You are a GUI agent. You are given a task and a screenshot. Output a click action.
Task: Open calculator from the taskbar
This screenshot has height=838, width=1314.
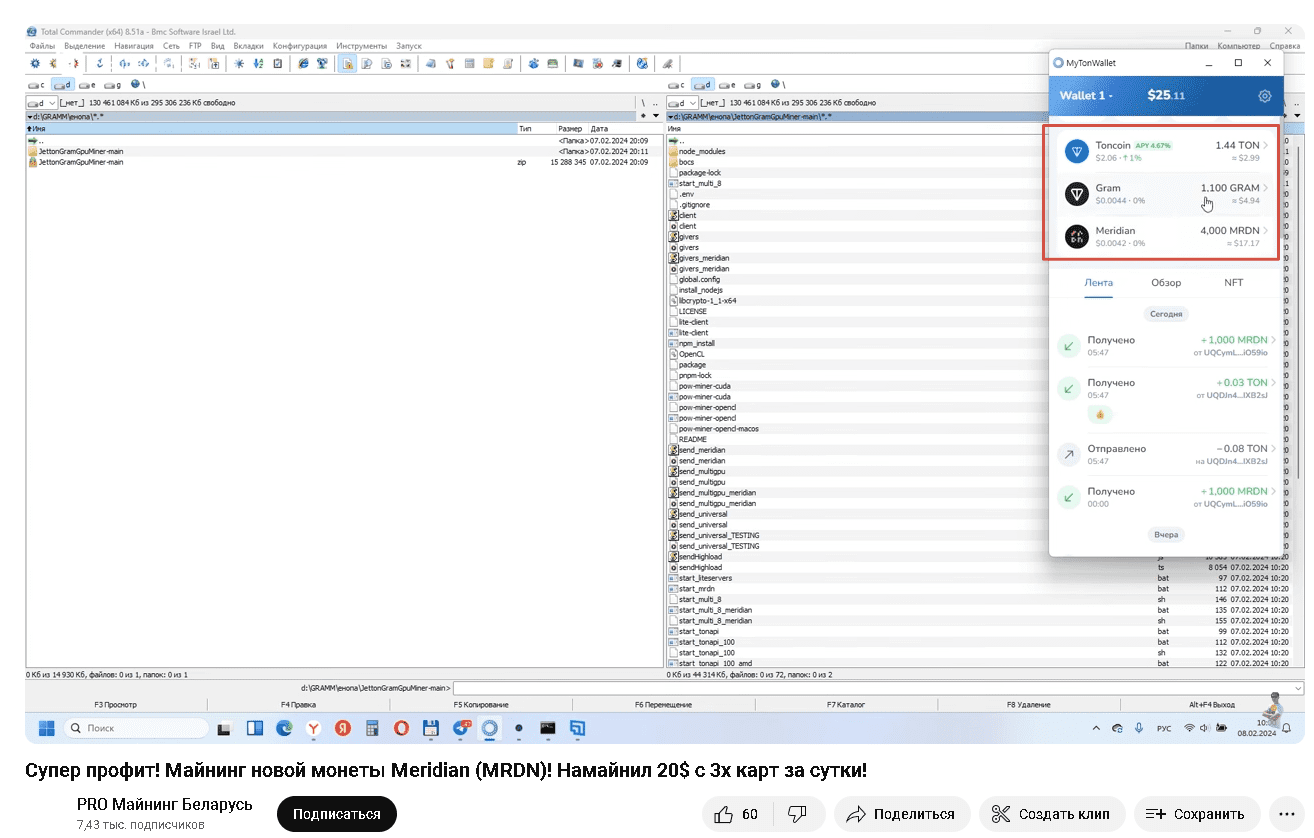pos(372,728)
